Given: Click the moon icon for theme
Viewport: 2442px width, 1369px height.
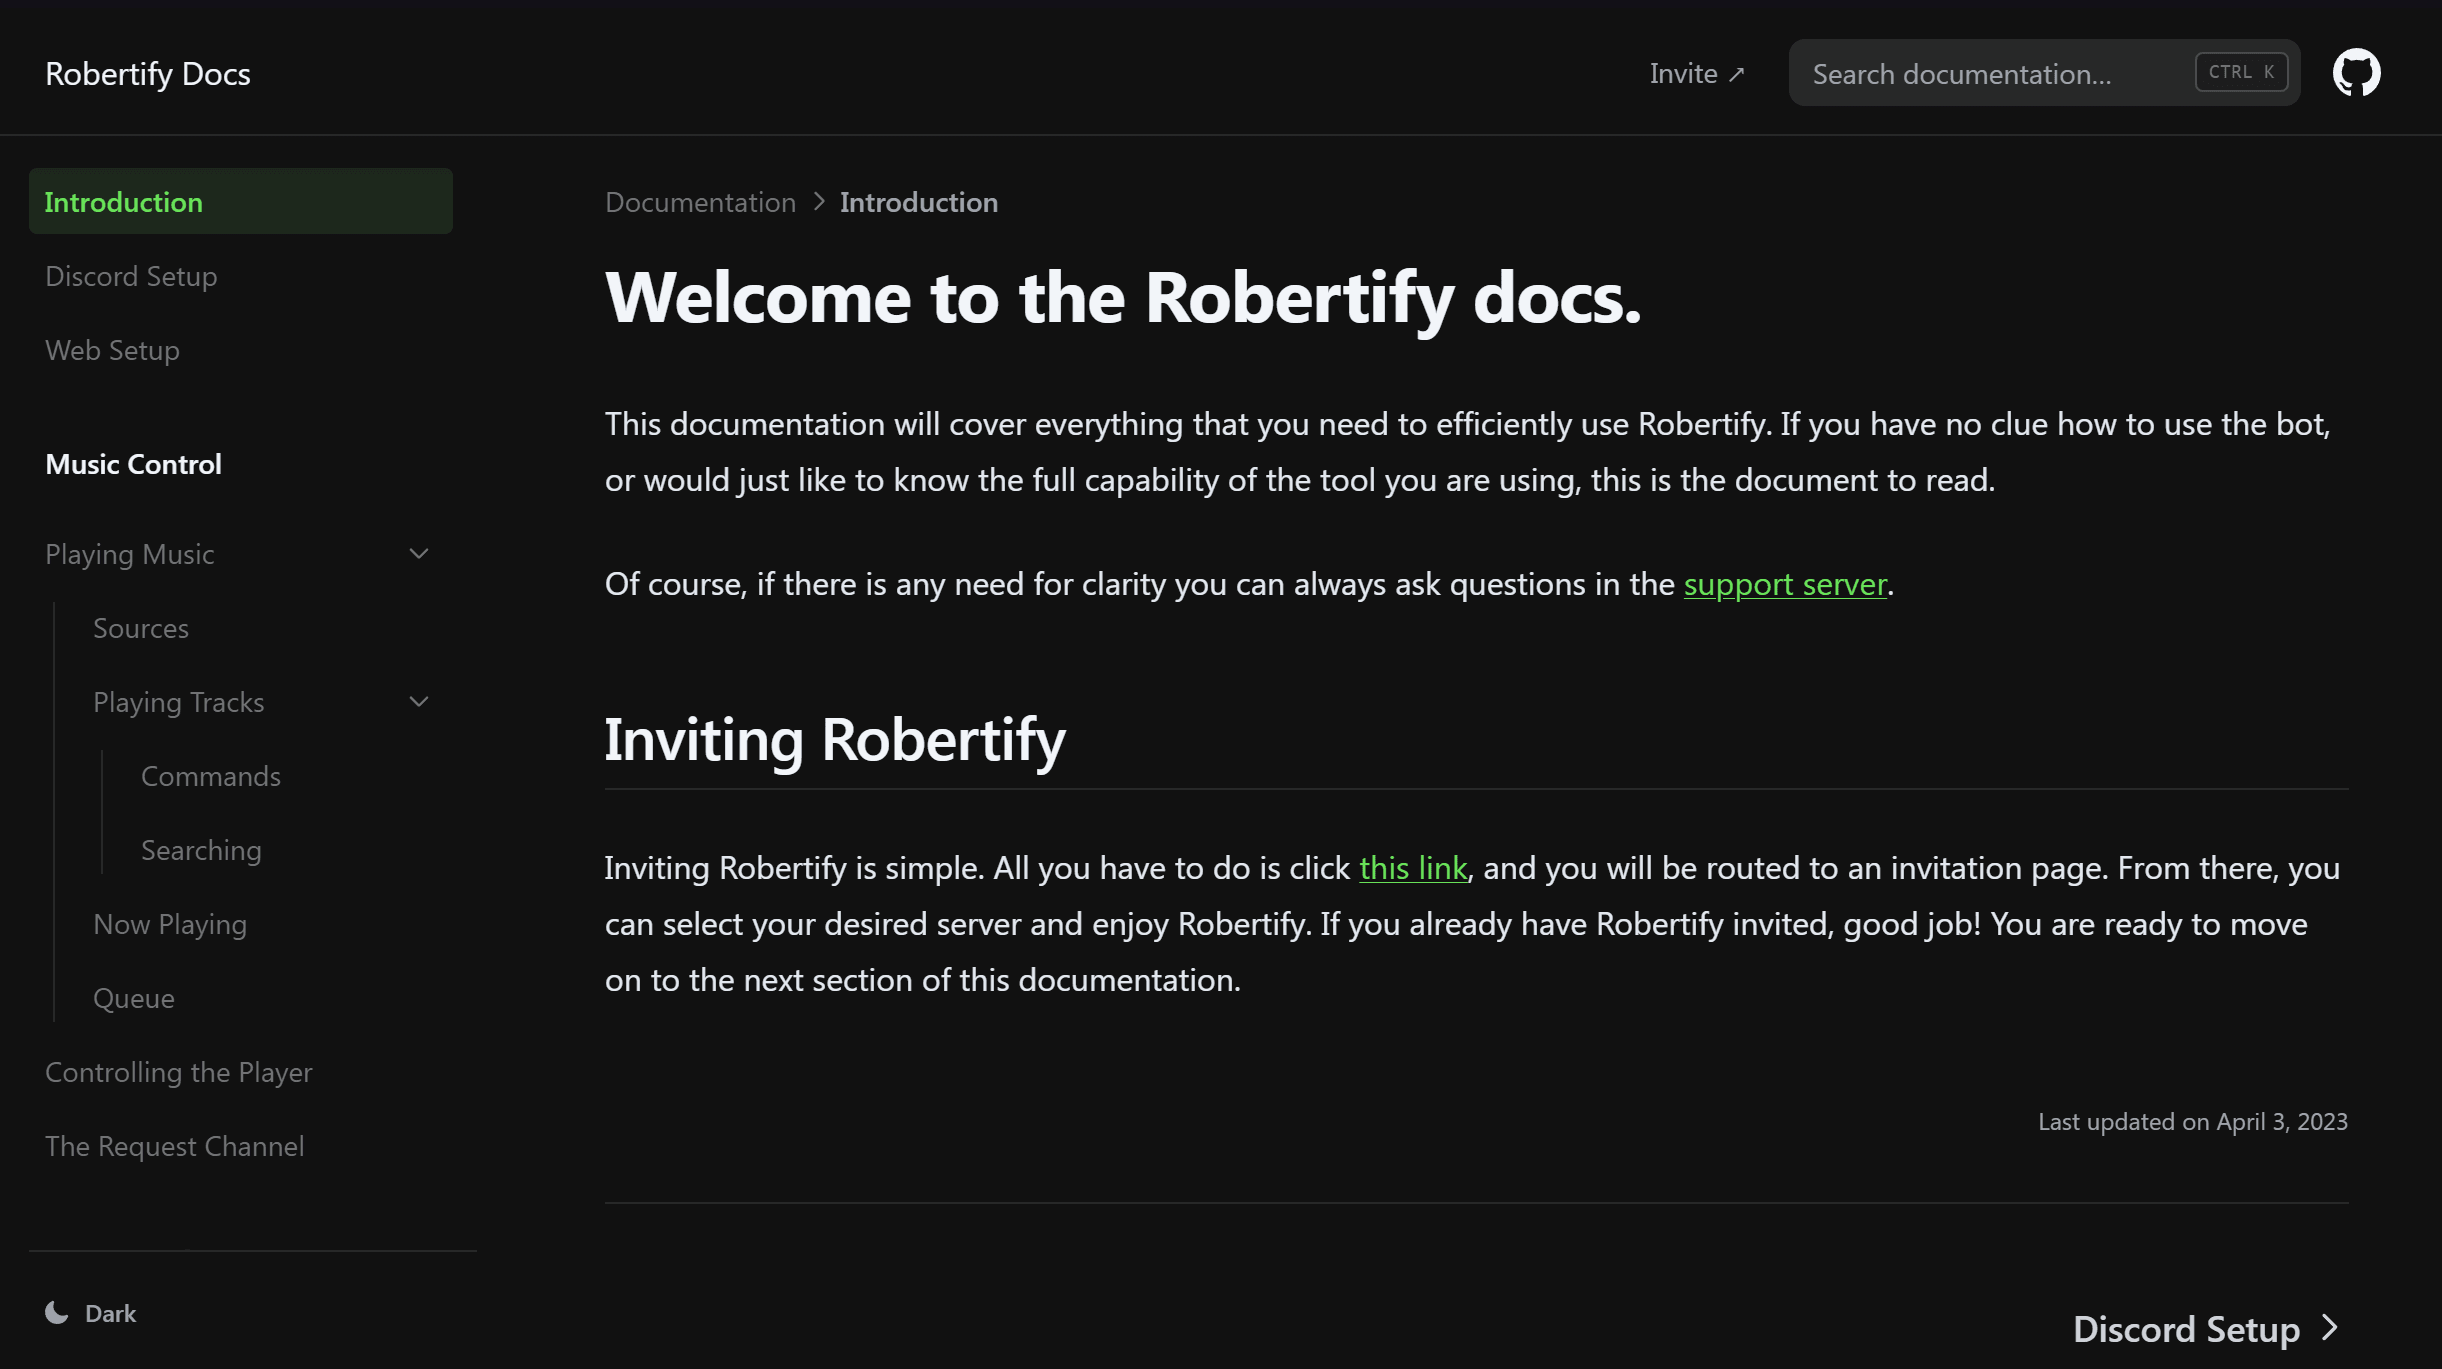Looking at the screenshot, I should pos(57,1313).
